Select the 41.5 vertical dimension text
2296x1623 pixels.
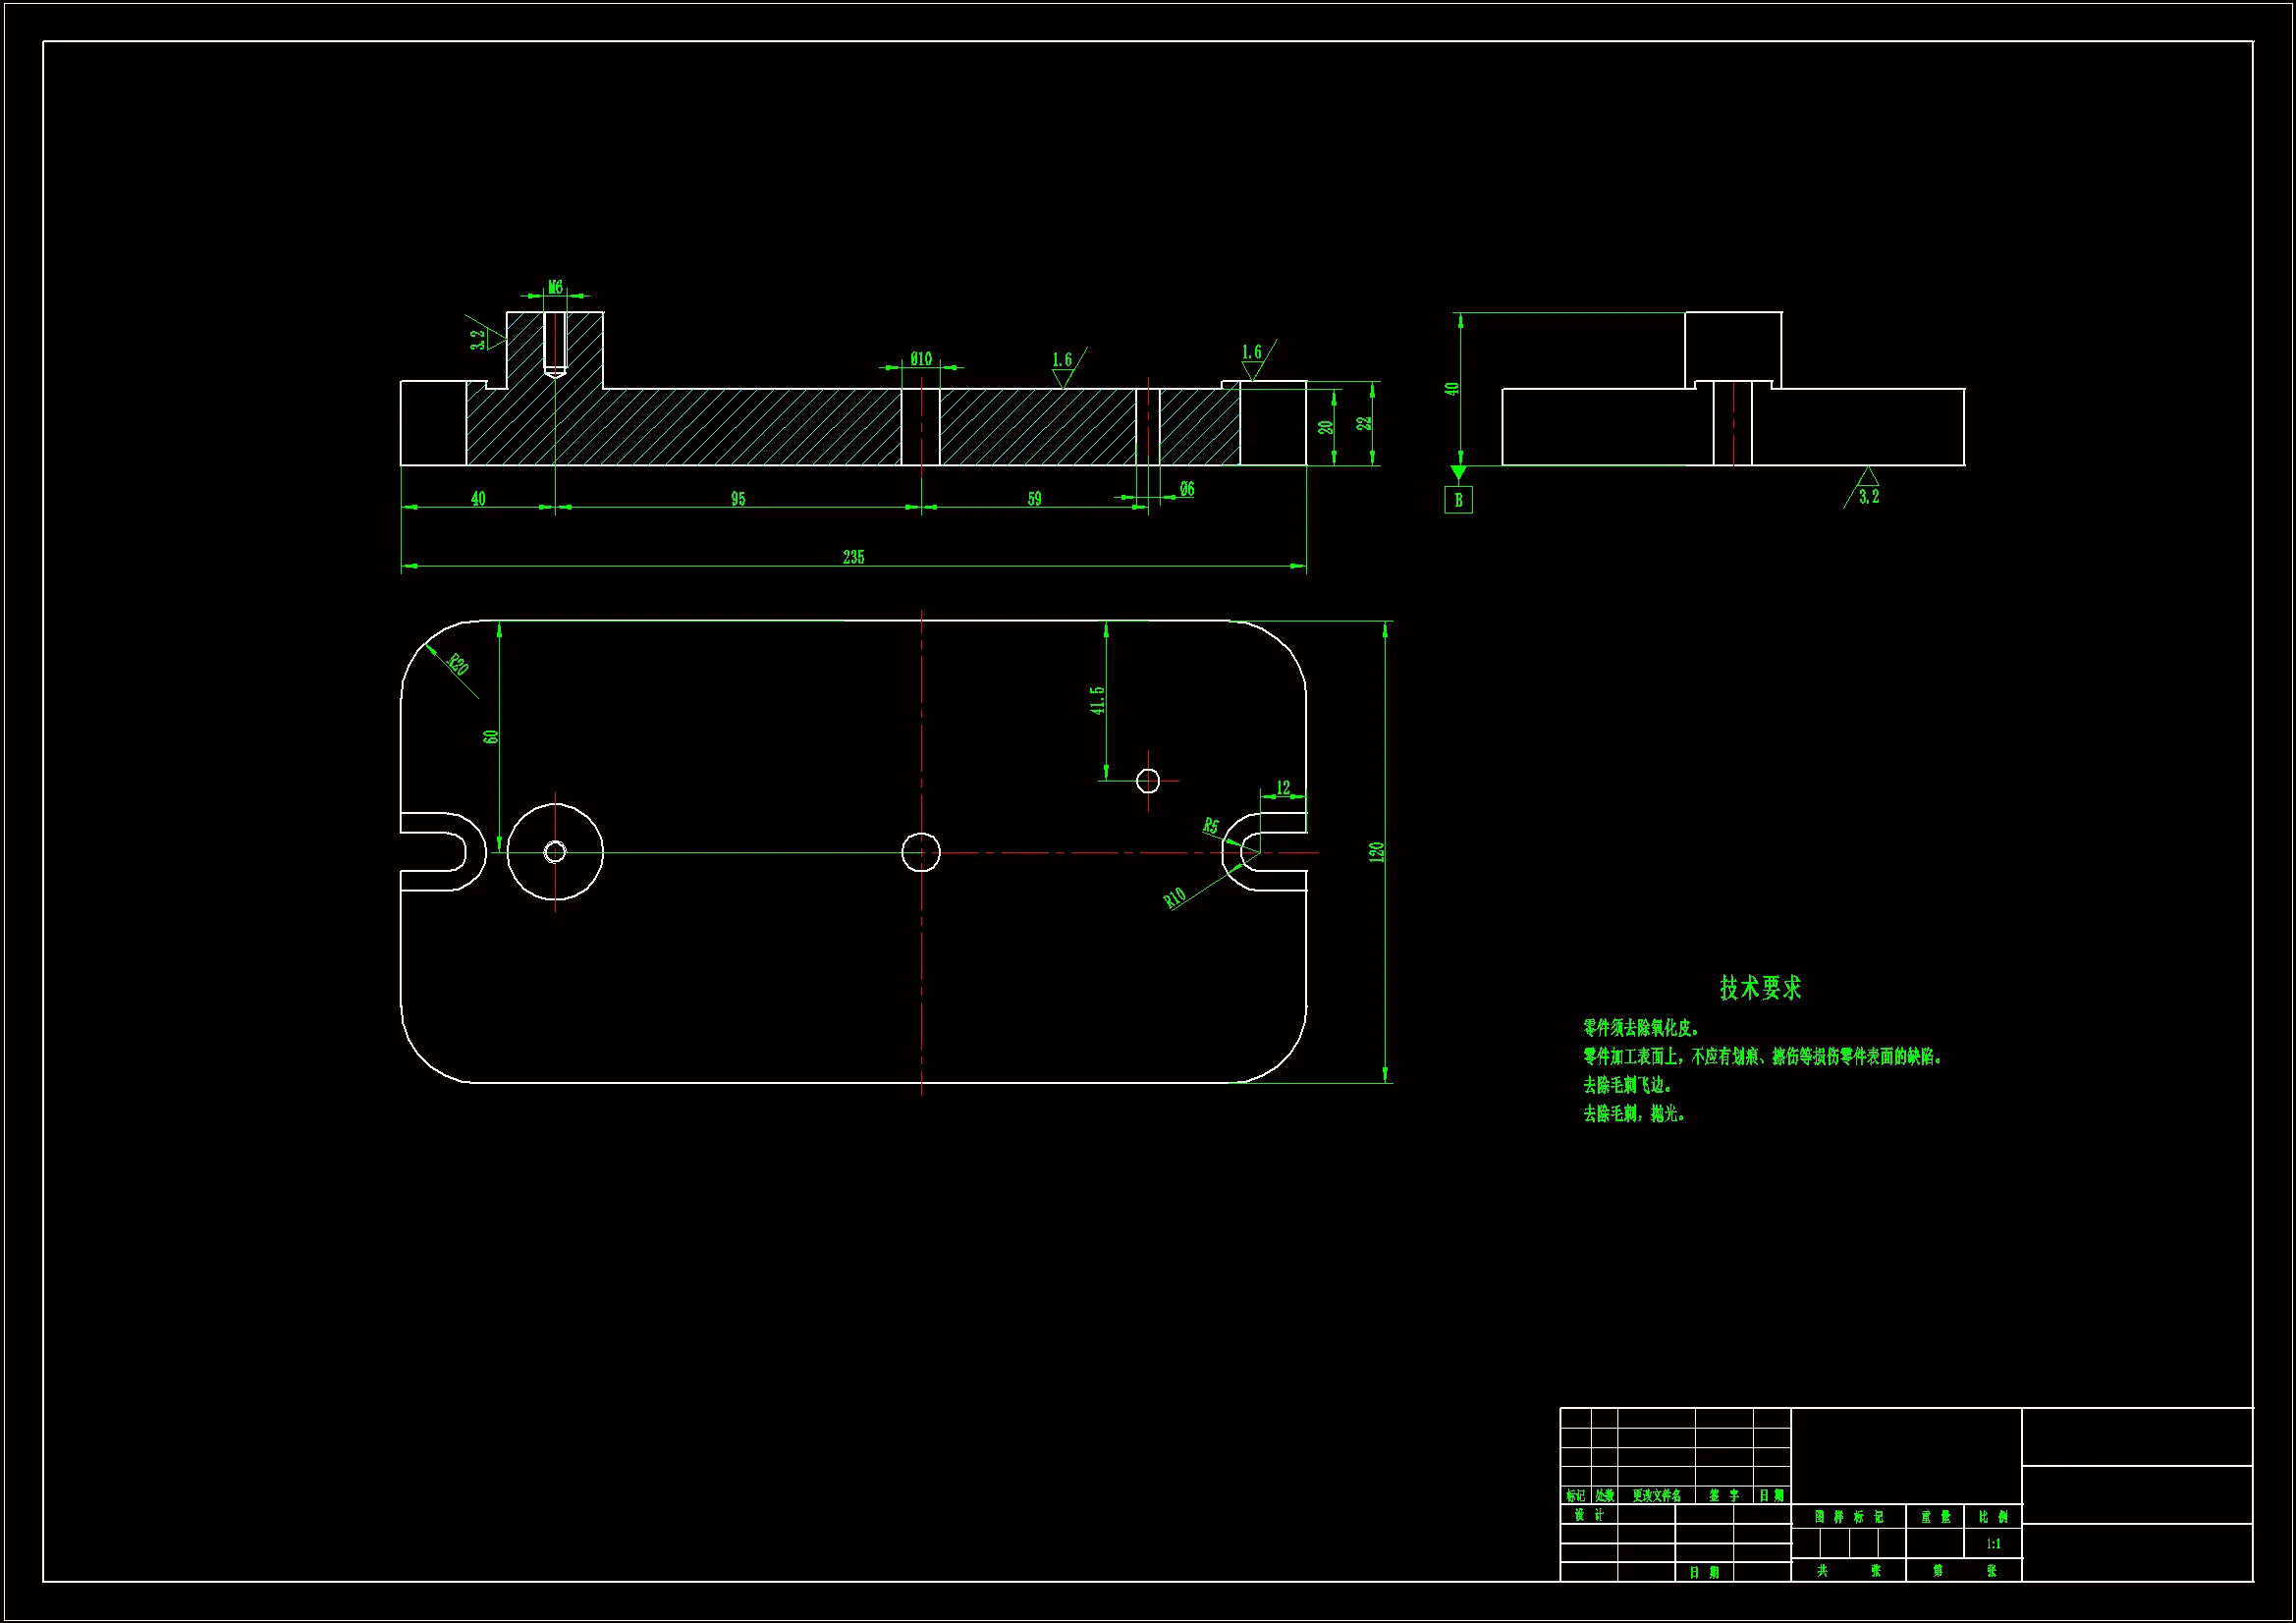(1097, 700)
